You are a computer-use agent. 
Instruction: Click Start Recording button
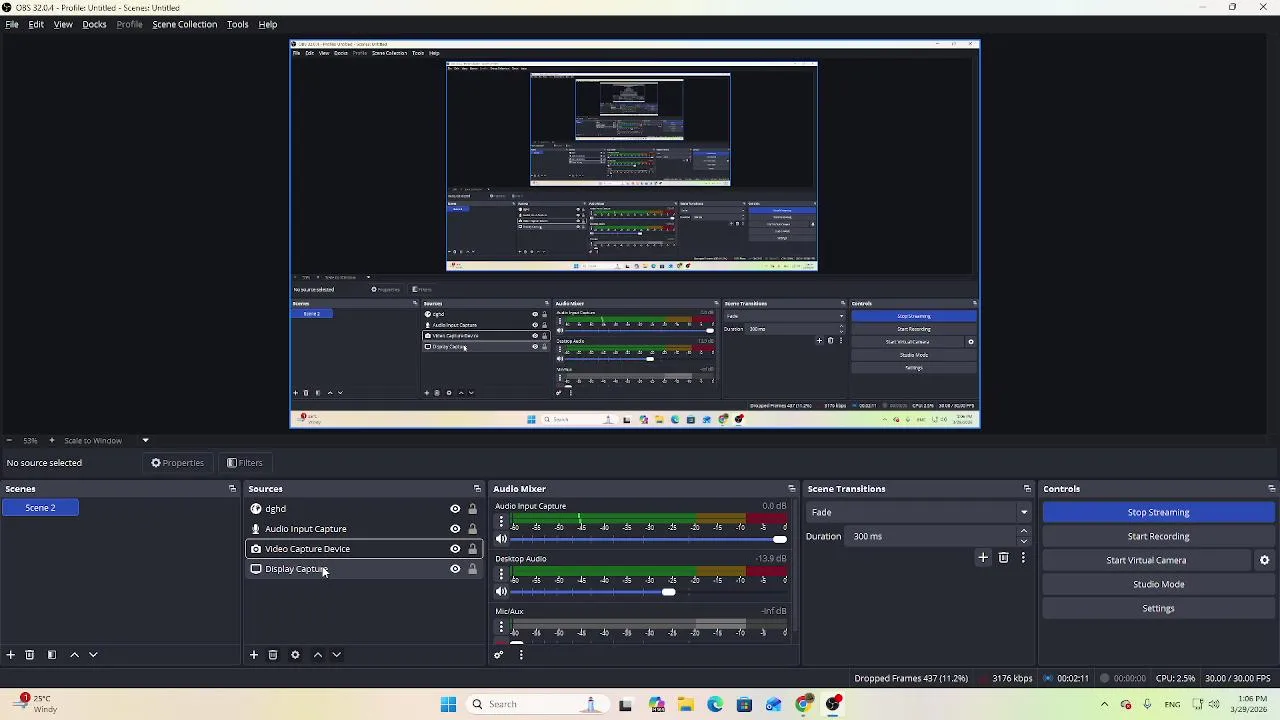pyautogui.click(x=1158, y=537)
